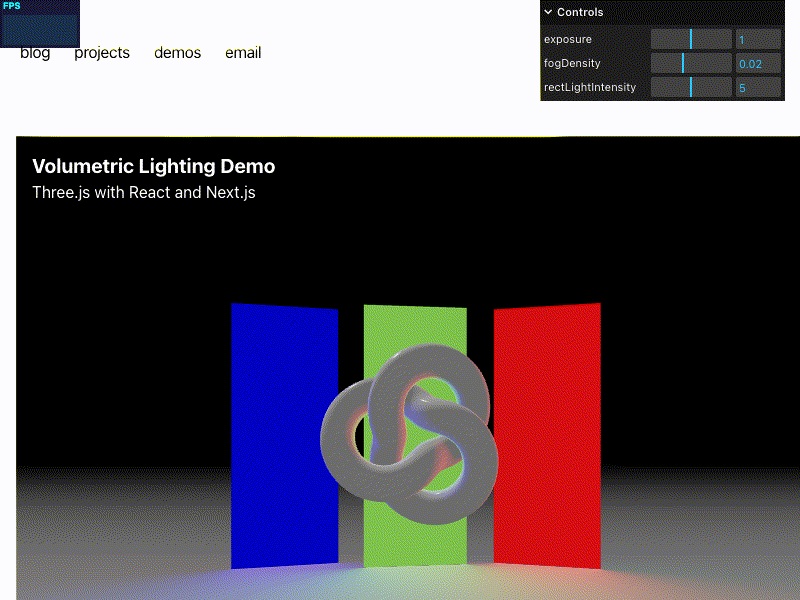
Task: Toggle the FPS stats panel
Action: (x=40, y=23)
